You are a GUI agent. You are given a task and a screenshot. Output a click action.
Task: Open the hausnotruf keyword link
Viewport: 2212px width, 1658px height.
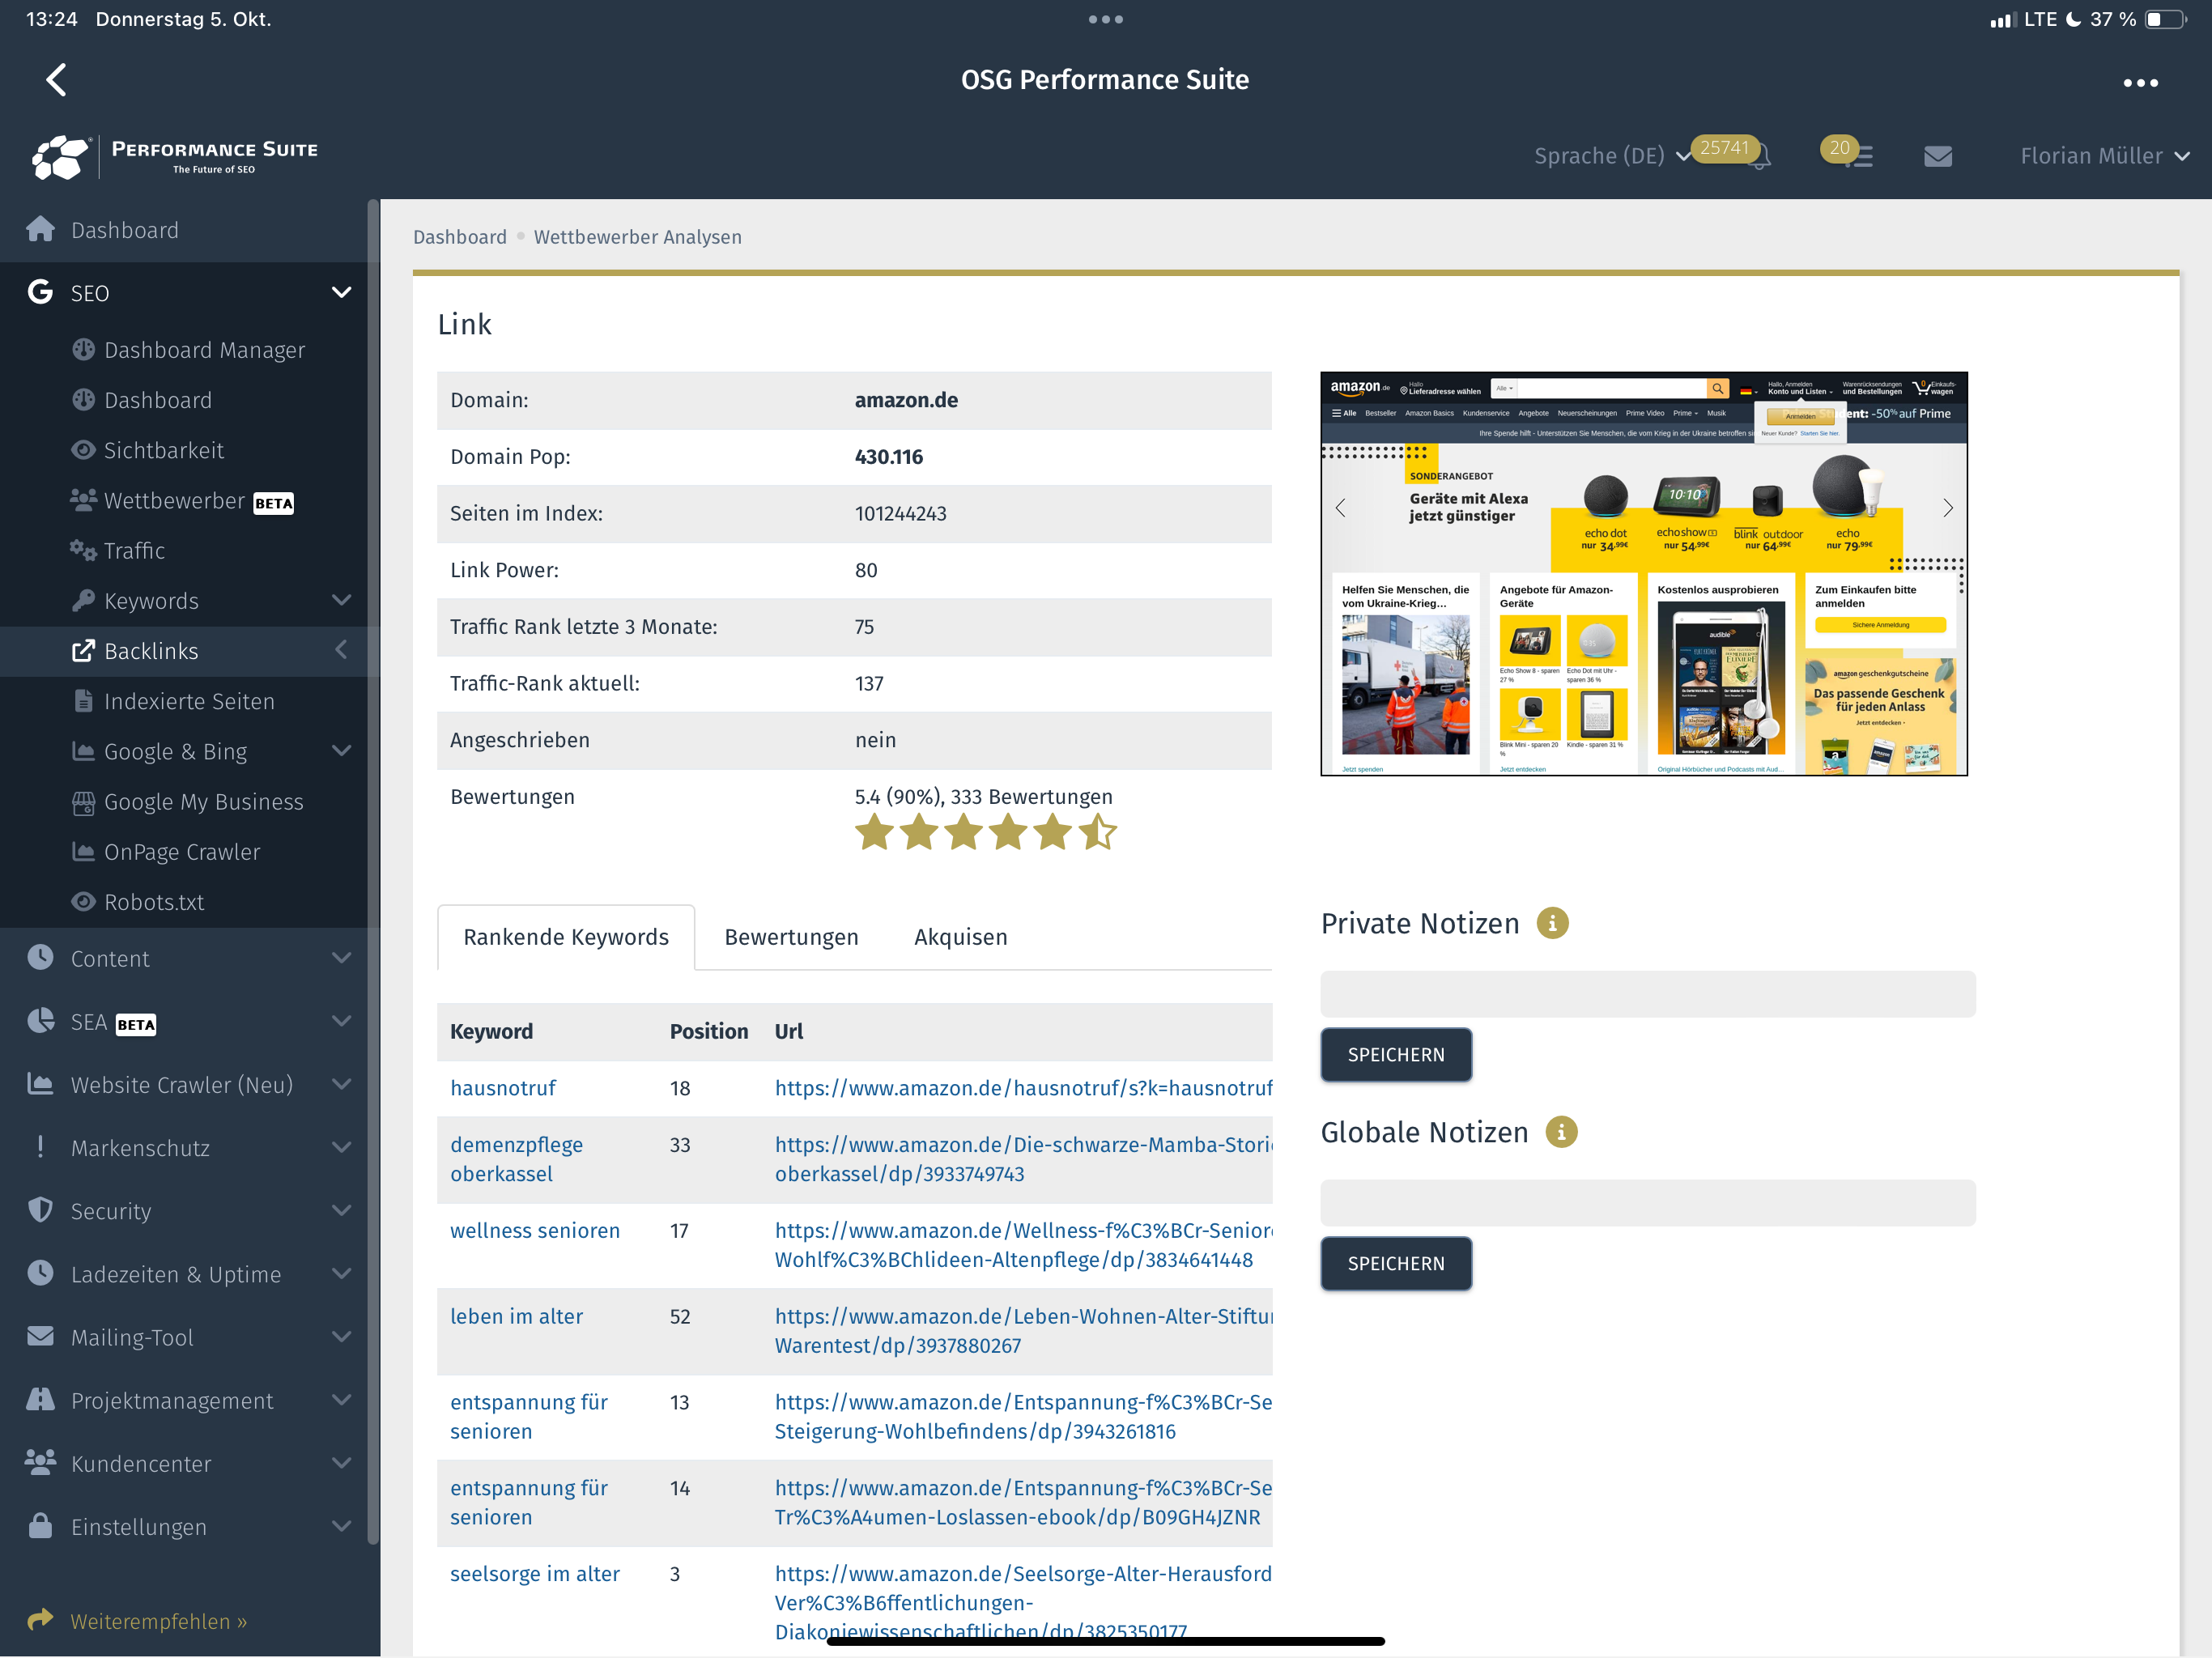(x=503, y=1088)
